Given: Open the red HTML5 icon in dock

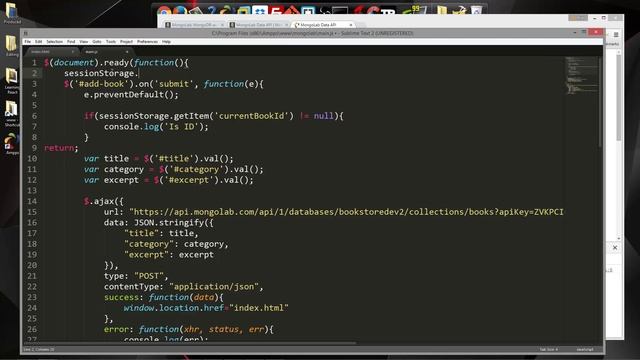Looking at the screenshot, I should (276, 11).
